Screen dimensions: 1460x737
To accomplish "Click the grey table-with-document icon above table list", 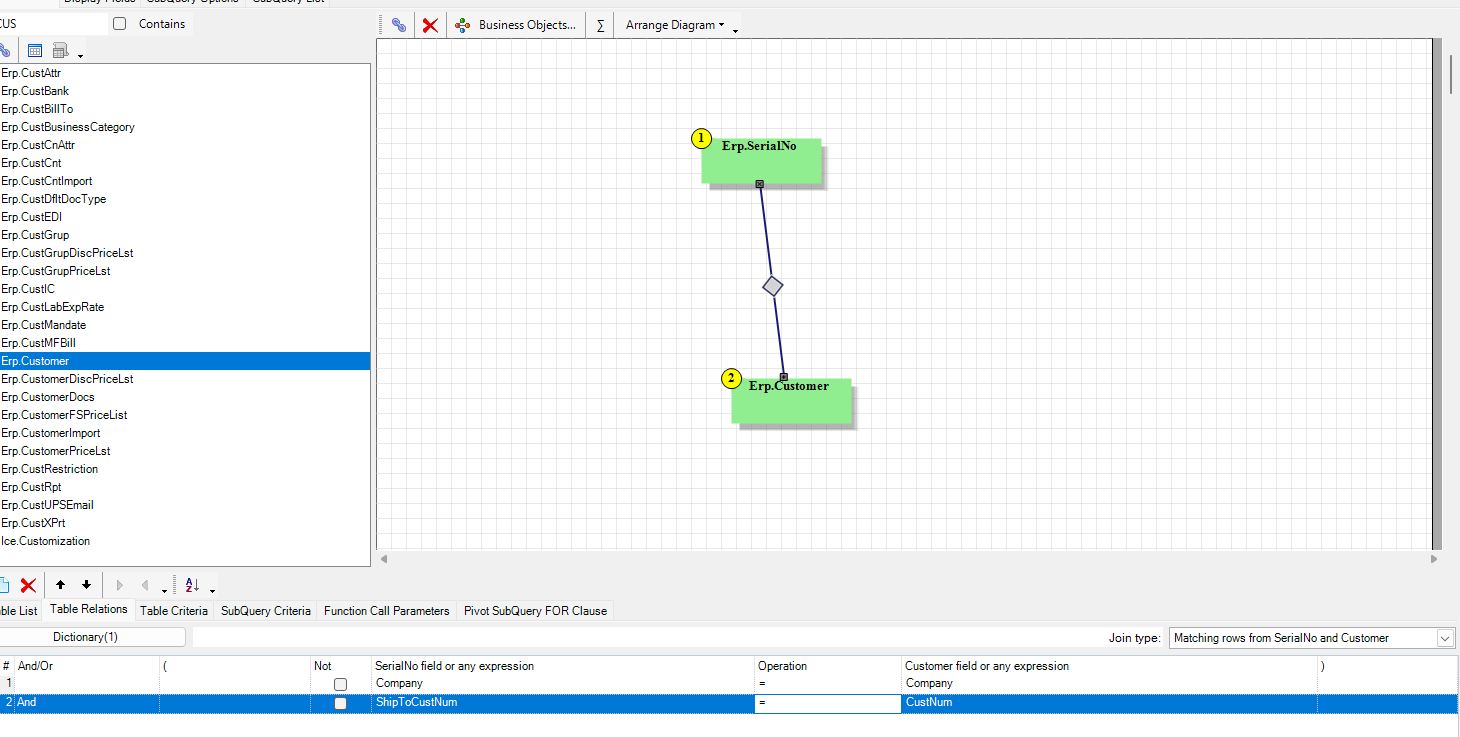I will pos(60,50).
